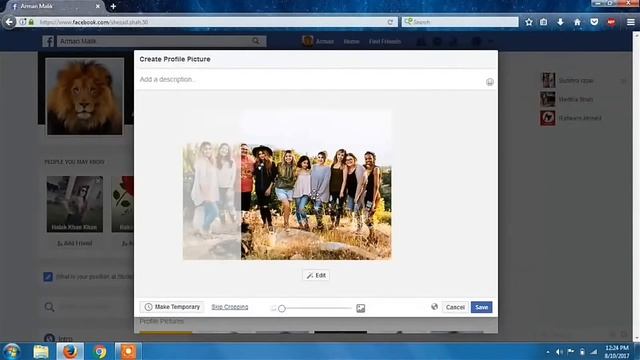Focus the Add a description field
The height and width of the screenshot is (360, 640).
pyautogui.click(x=310, y=79)
